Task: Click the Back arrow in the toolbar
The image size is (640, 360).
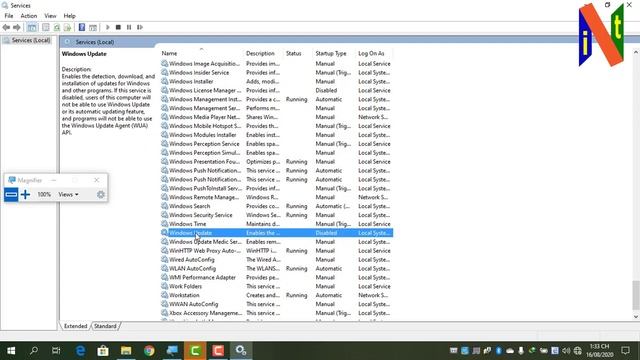Action: tap(6, 27)
